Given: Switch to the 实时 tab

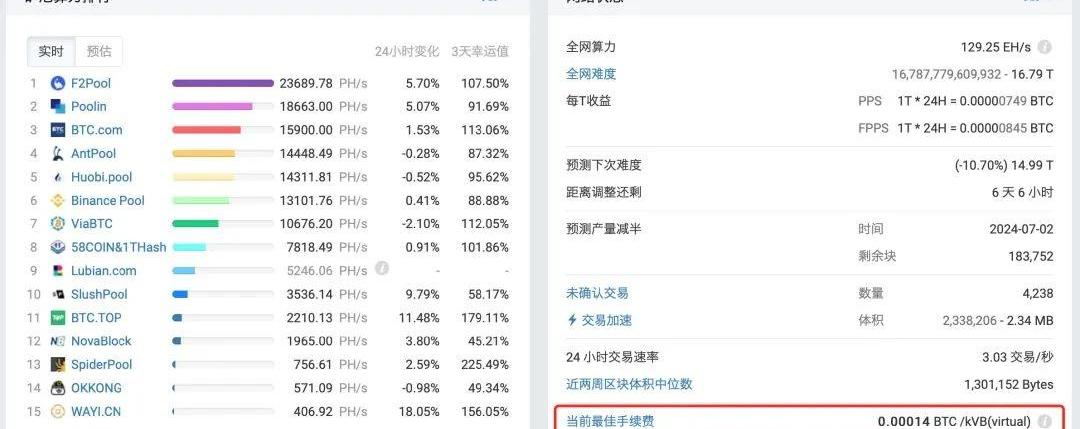Looking at the screenshot, I should tap(51, 52).
